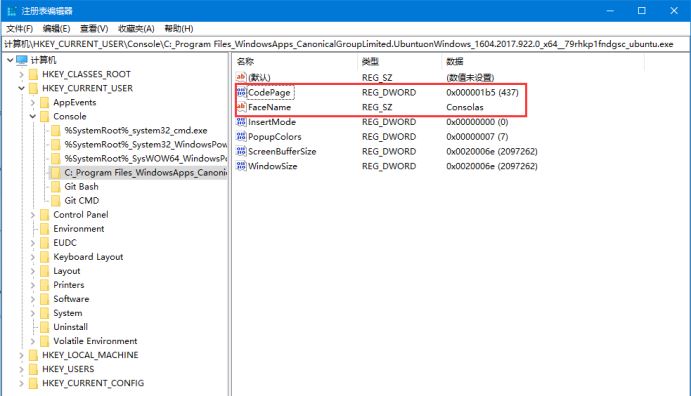Click the 0x000001b5 (437) data cell

pyautogui.click(x=482, y=93)
